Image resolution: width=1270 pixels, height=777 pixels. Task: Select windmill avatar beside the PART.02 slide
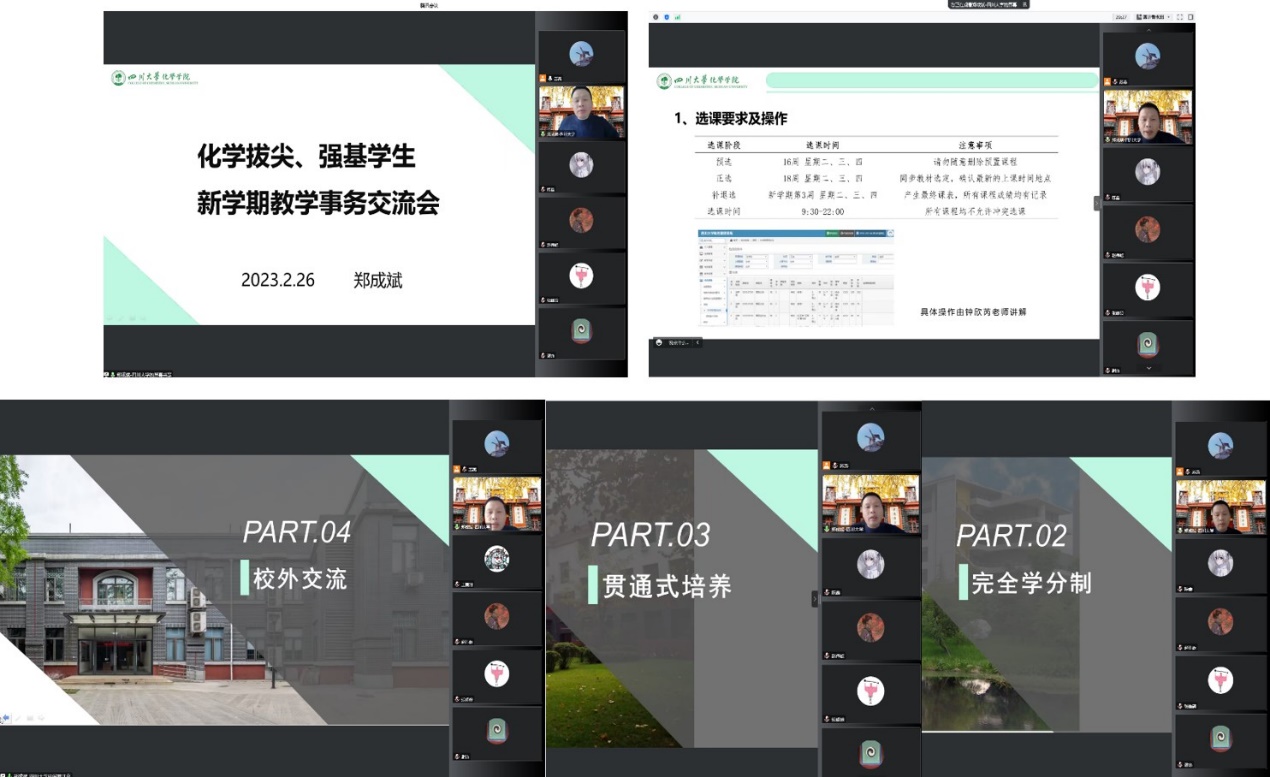pos(1220,446)
